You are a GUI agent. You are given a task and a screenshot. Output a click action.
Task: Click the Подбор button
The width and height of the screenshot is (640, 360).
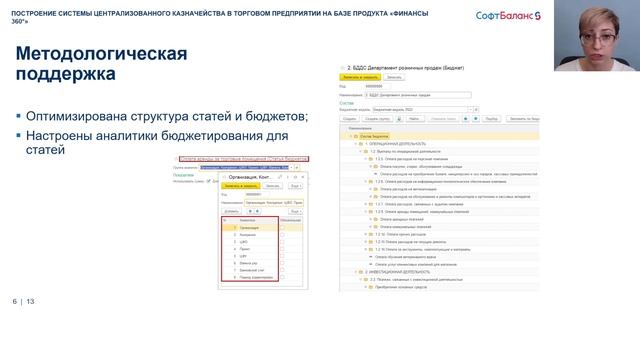tap(491, 119)
